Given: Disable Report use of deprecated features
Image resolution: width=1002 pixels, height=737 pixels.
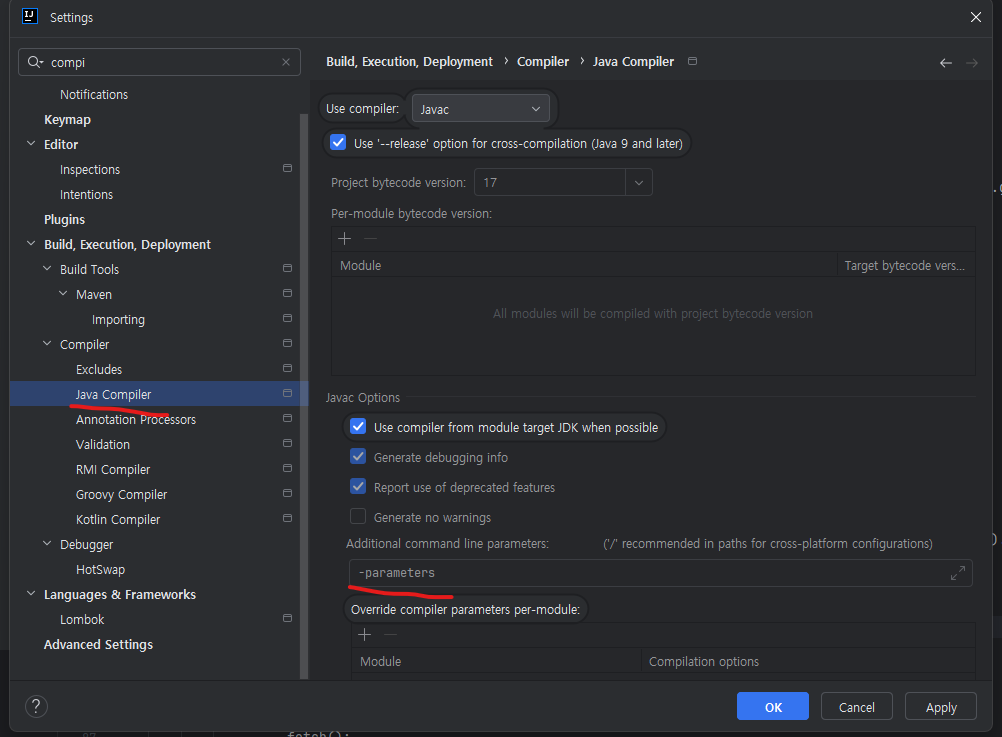Looking at the screenshot, I should click(357, 486).
